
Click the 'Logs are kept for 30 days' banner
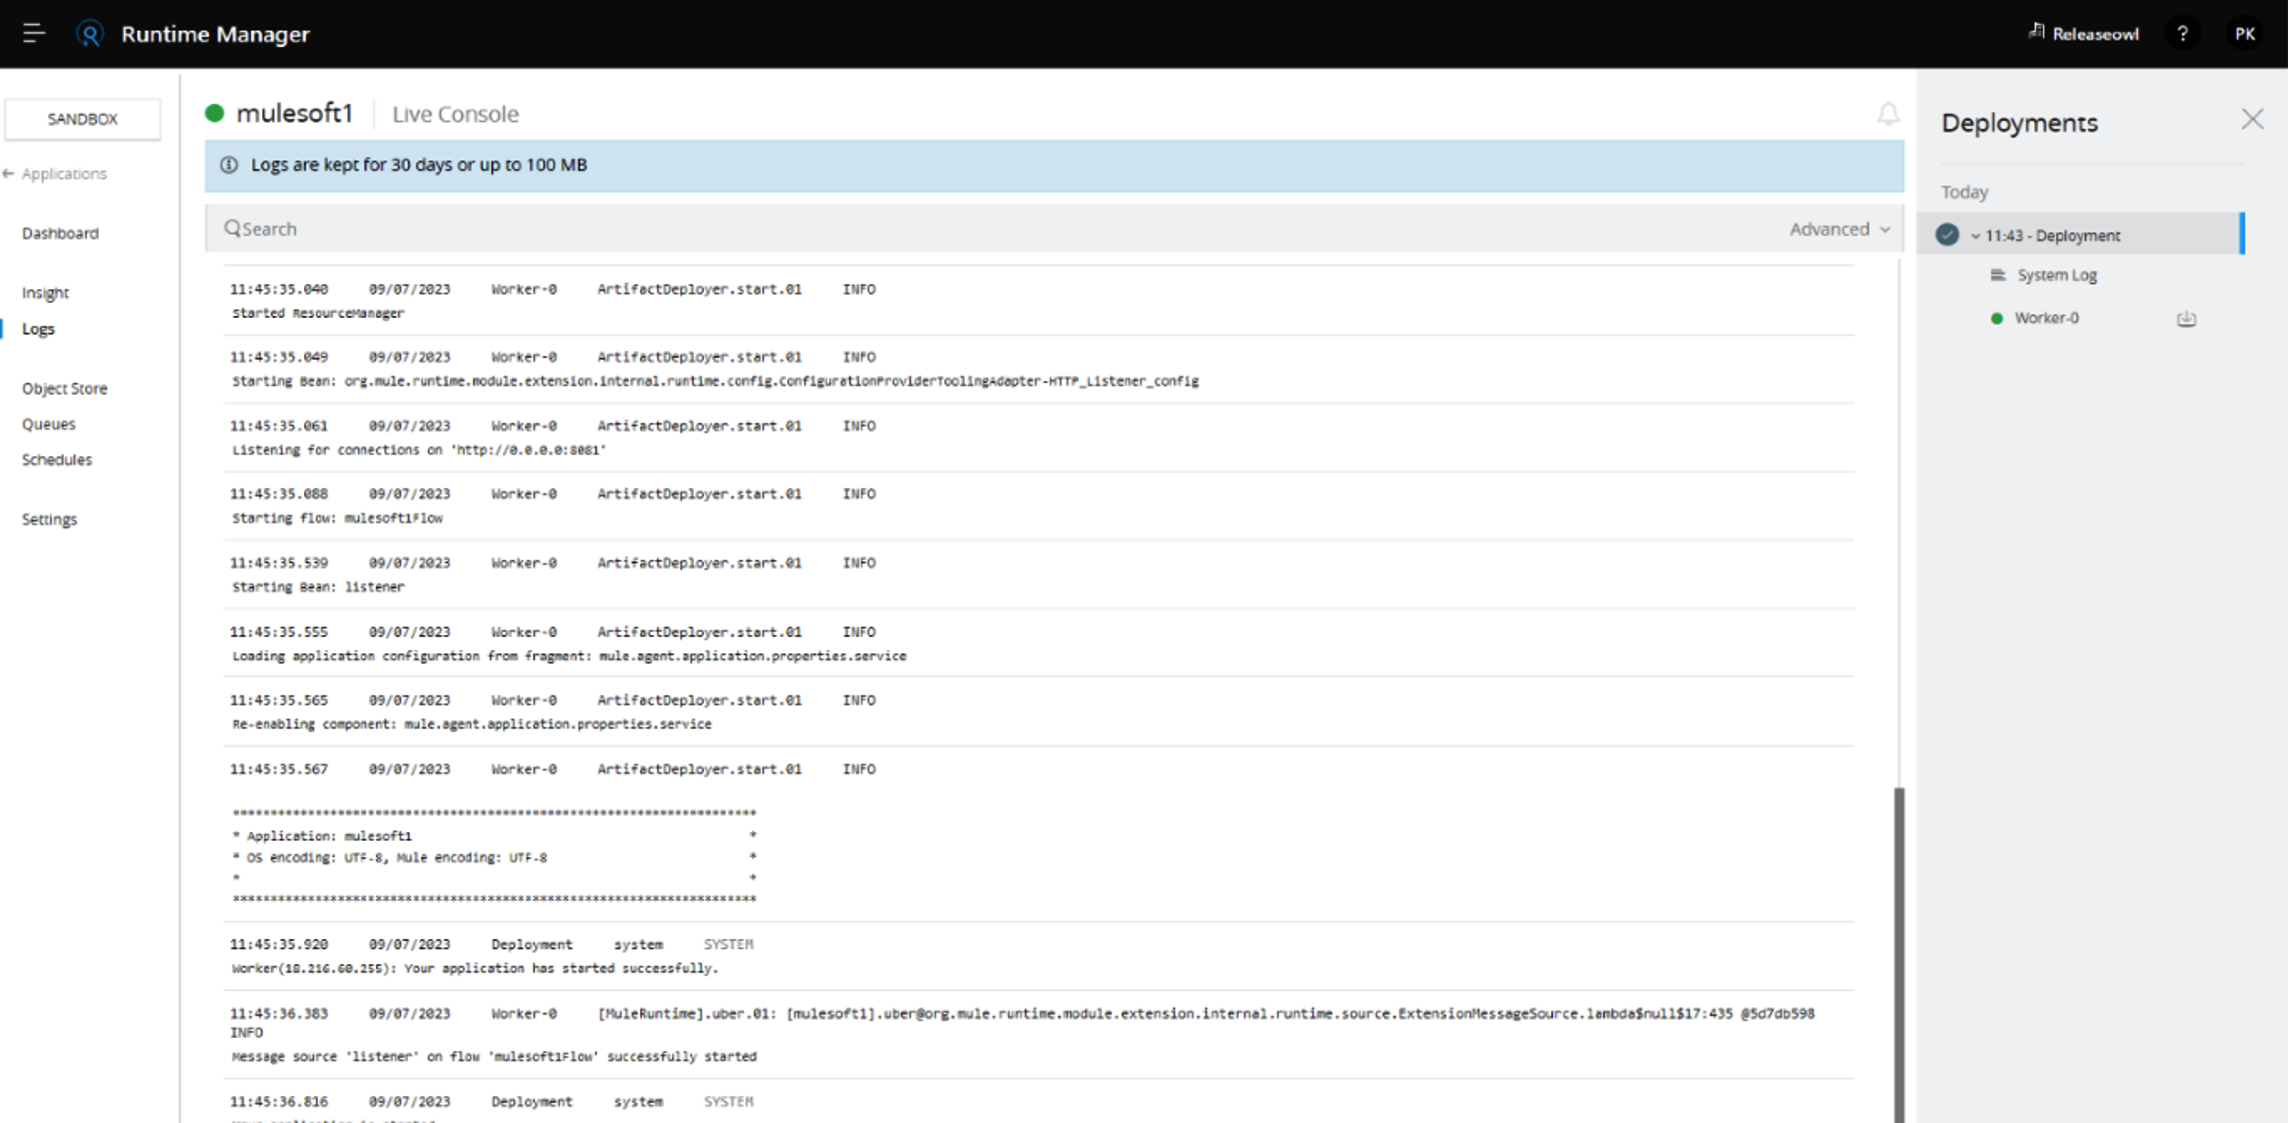1054,165
